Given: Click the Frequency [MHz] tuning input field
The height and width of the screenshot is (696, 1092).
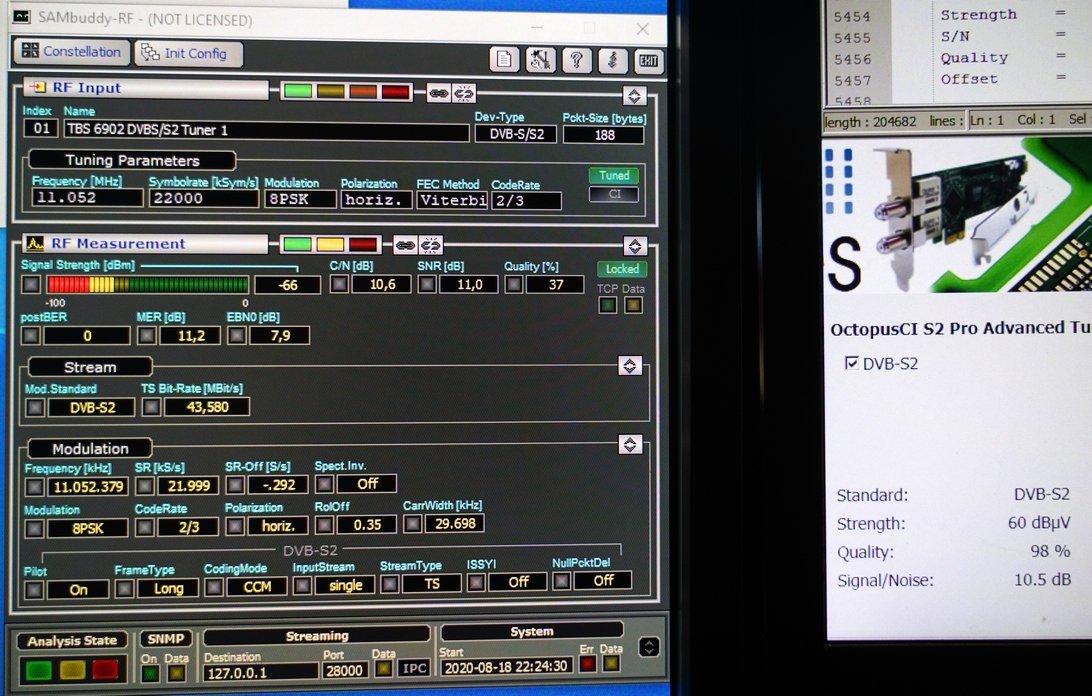Looking at the screenshot, I should 87,198.
